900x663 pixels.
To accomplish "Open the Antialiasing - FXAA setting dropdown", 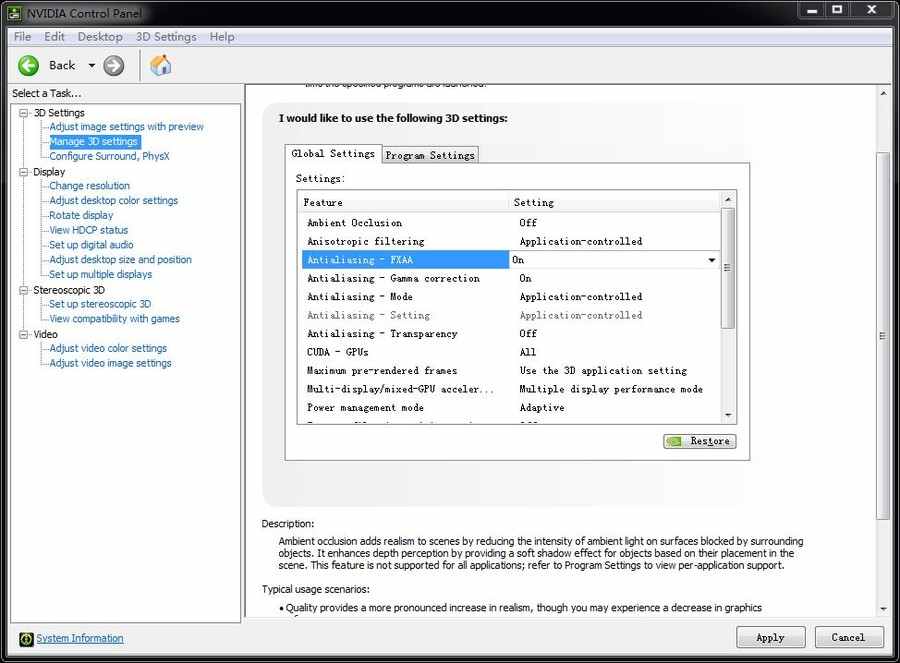I will pos(712,260).
